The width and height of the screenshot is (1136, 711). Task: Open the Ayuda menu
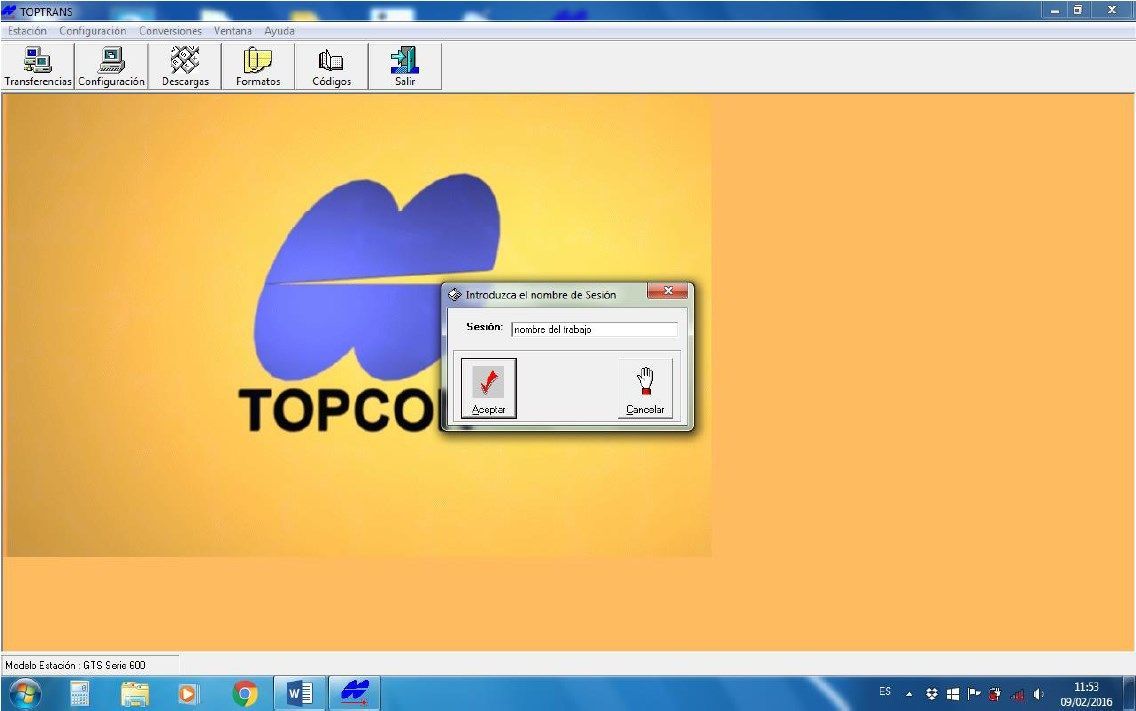pyautogui.click(x=279, y=31)
